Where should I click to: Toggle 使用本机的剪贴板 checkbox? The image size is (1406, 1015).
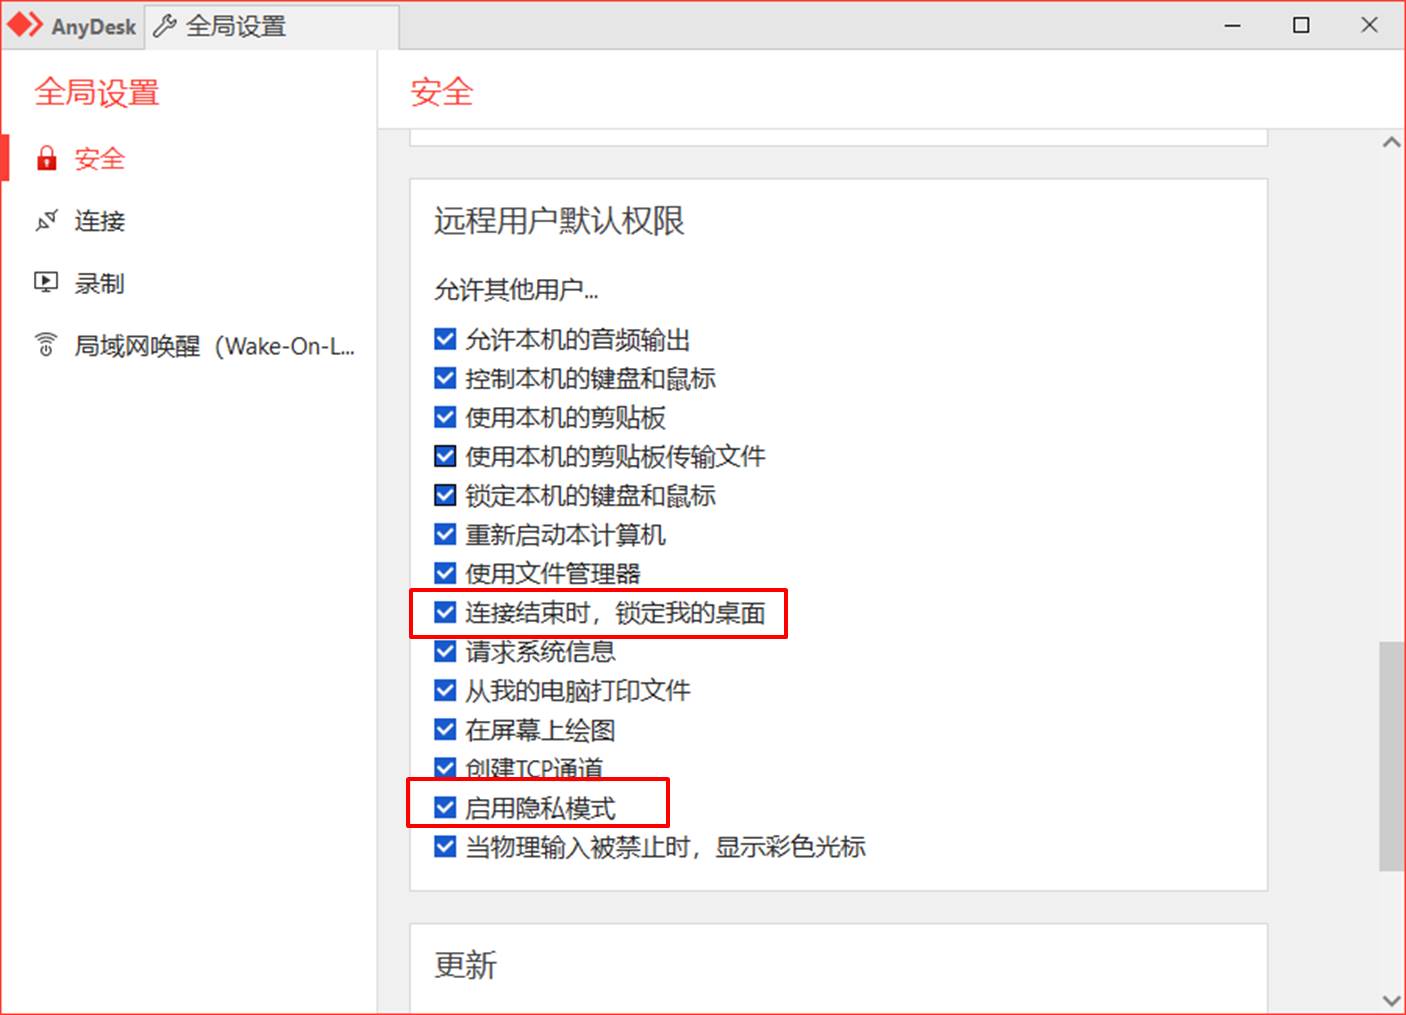click(x=445, y=417)
